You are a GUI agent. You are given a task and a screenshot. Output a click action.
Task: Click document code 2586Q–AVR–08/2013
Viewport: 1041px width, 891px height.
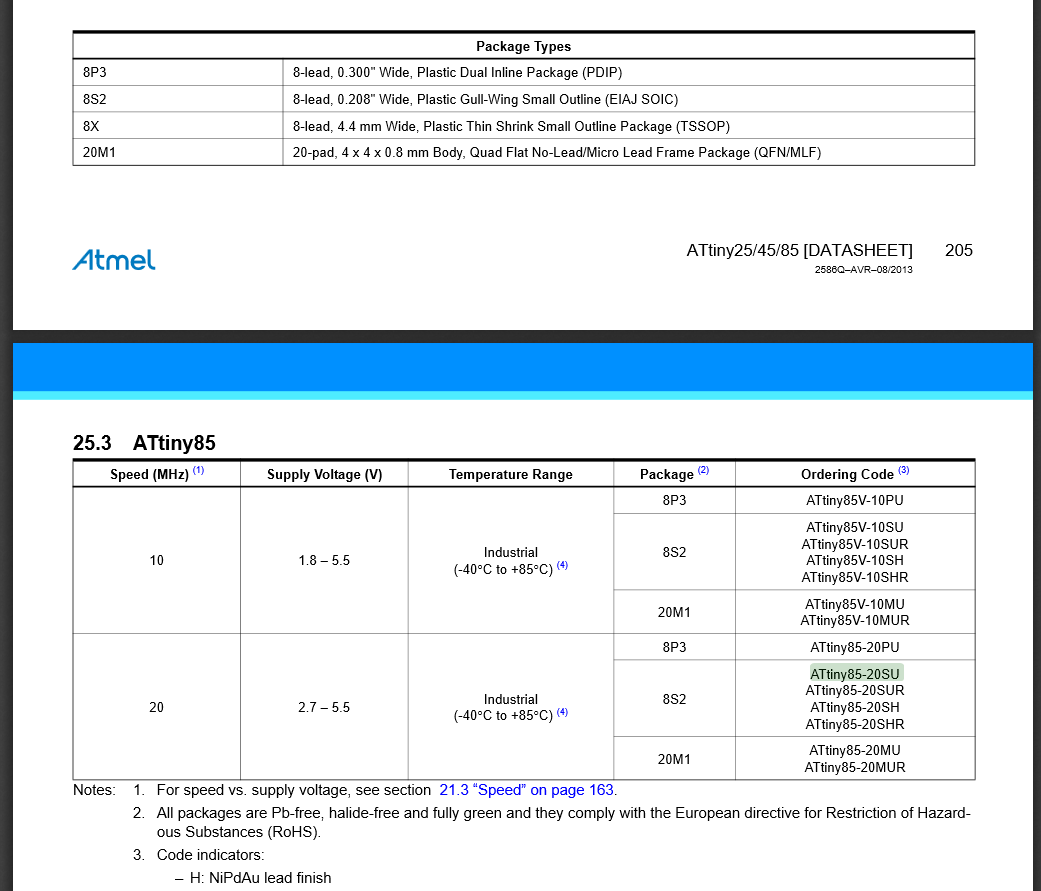pos(864,270)
